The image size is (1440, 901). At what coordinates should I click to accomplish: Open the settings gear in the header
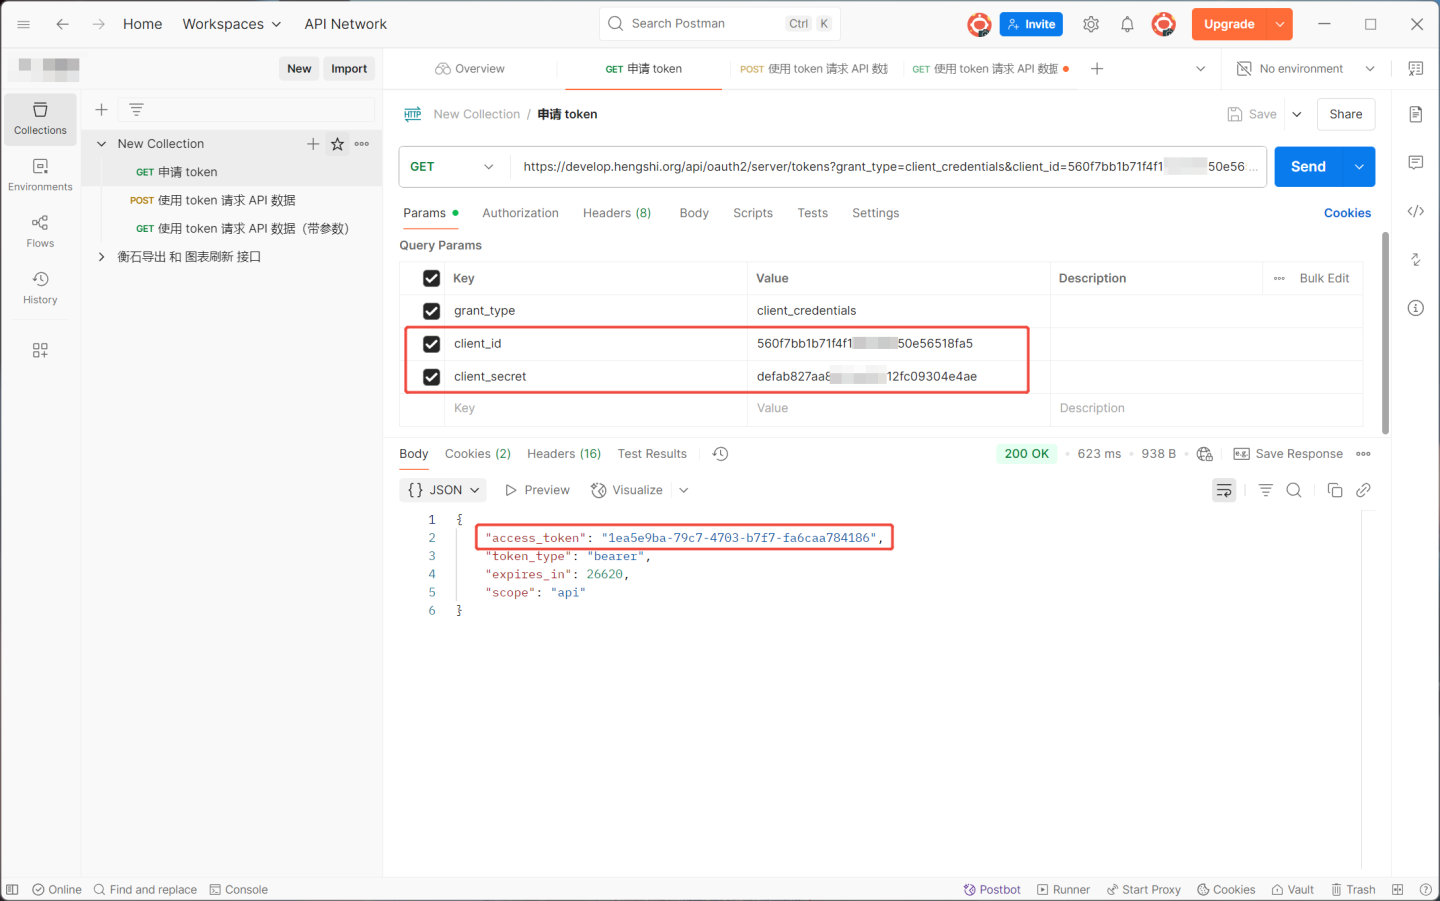(x=1091, y=24)
